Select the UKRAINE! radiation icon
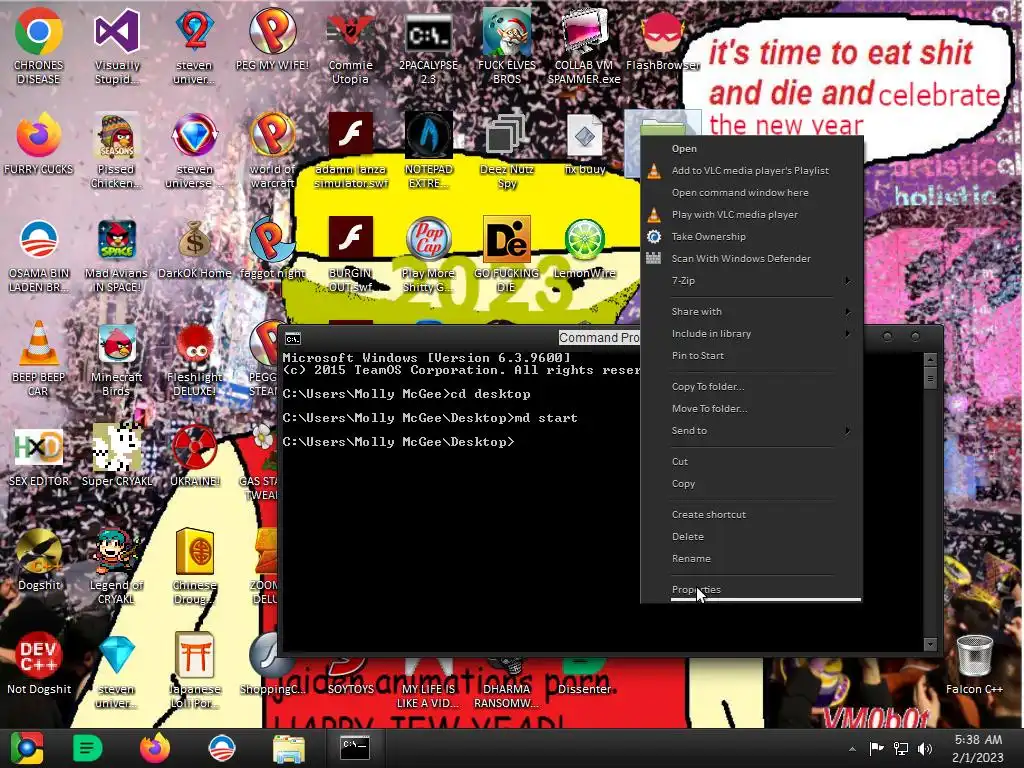The height and width of the screenshot is (768, 1024). point(195,456)
